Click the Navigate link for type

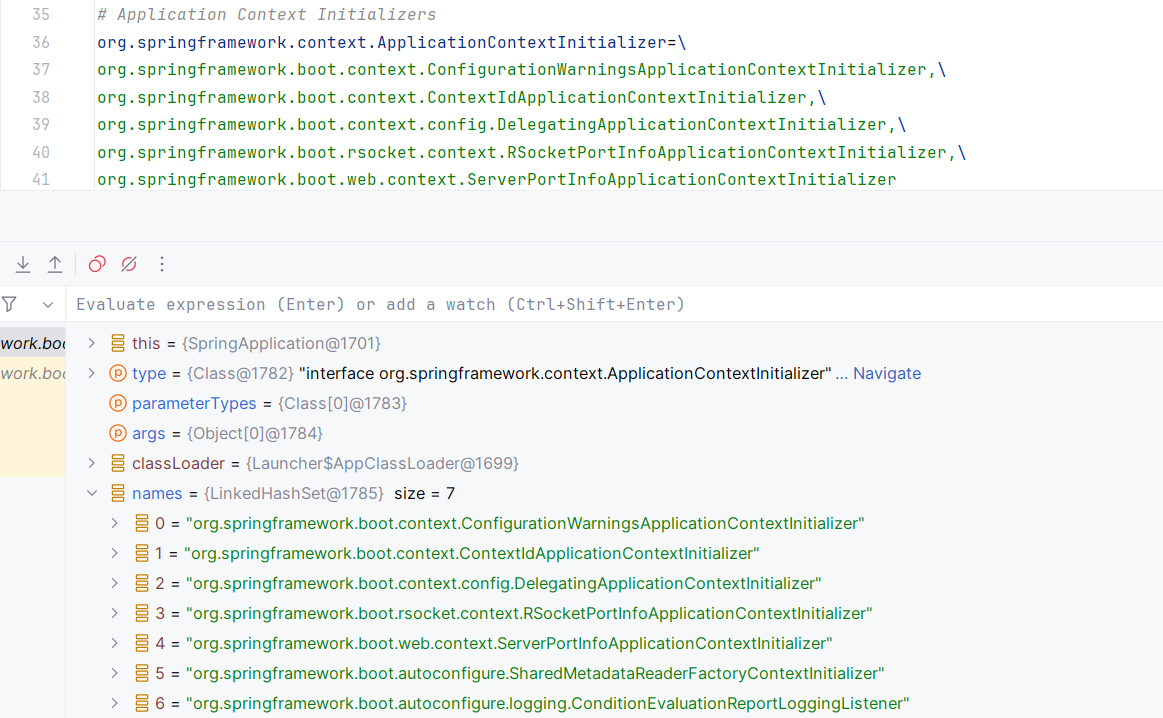pyautogui.click(x=887, y=374)
